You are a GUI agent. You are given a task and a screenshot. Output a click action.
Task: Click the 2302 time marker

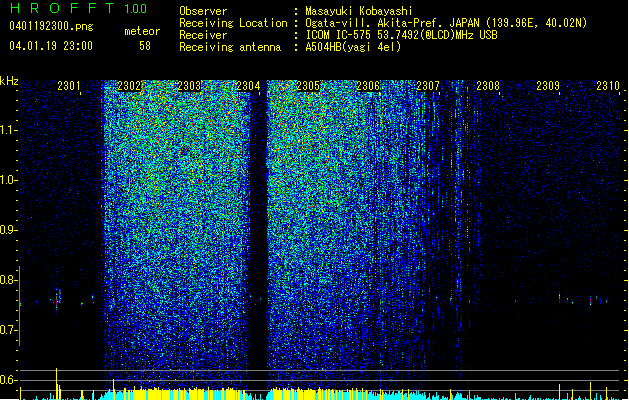[129, 86]
